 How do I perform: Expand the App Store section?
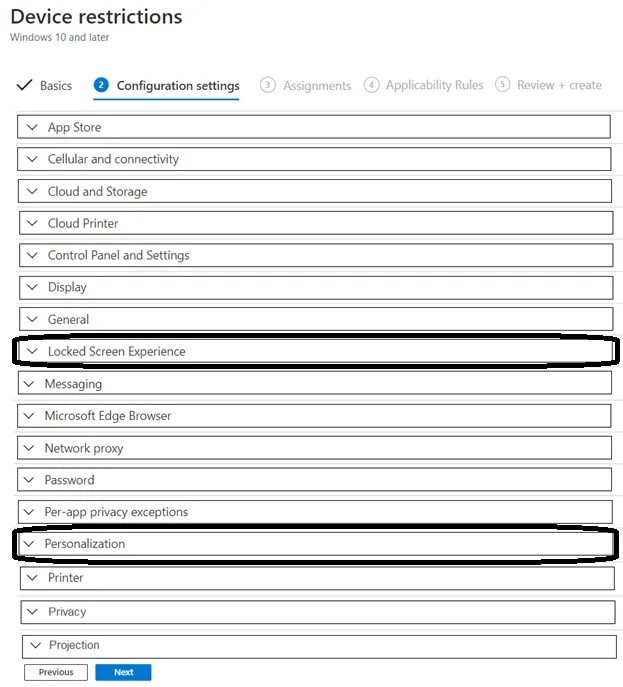[x=314, y=127]
